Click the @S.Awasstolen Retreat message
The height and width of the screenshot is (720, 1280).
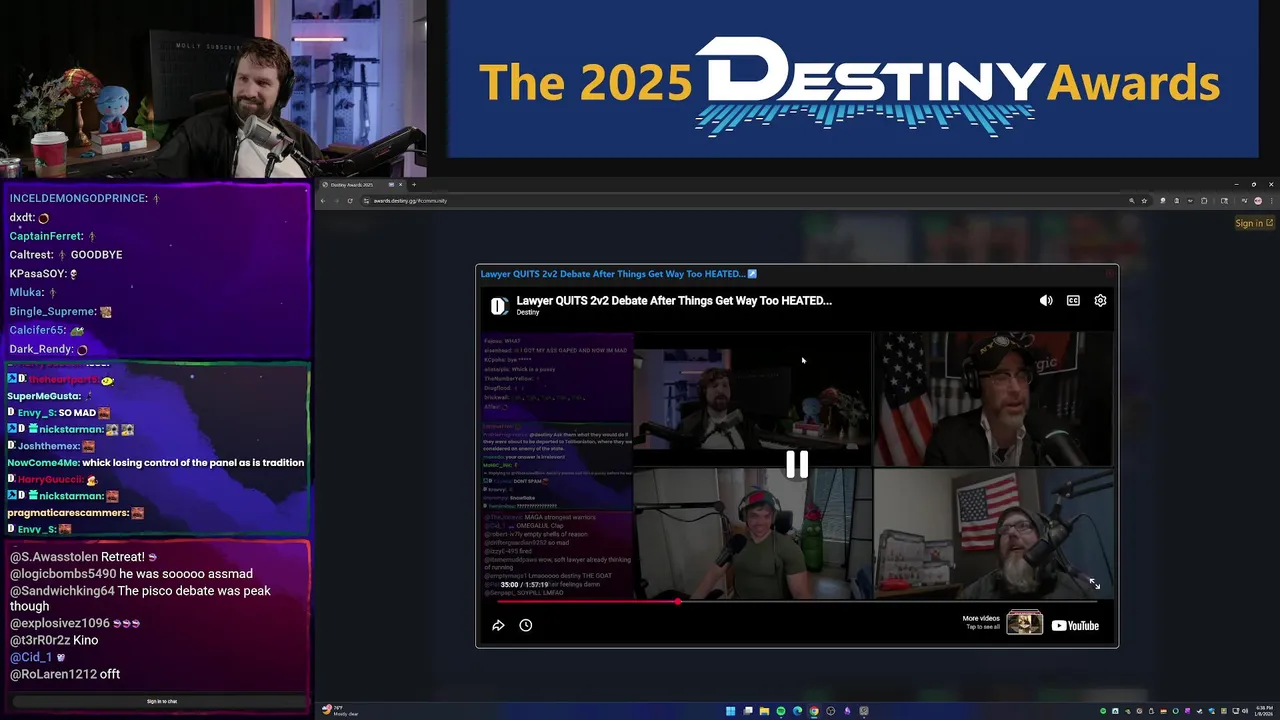tap(83, 557)
